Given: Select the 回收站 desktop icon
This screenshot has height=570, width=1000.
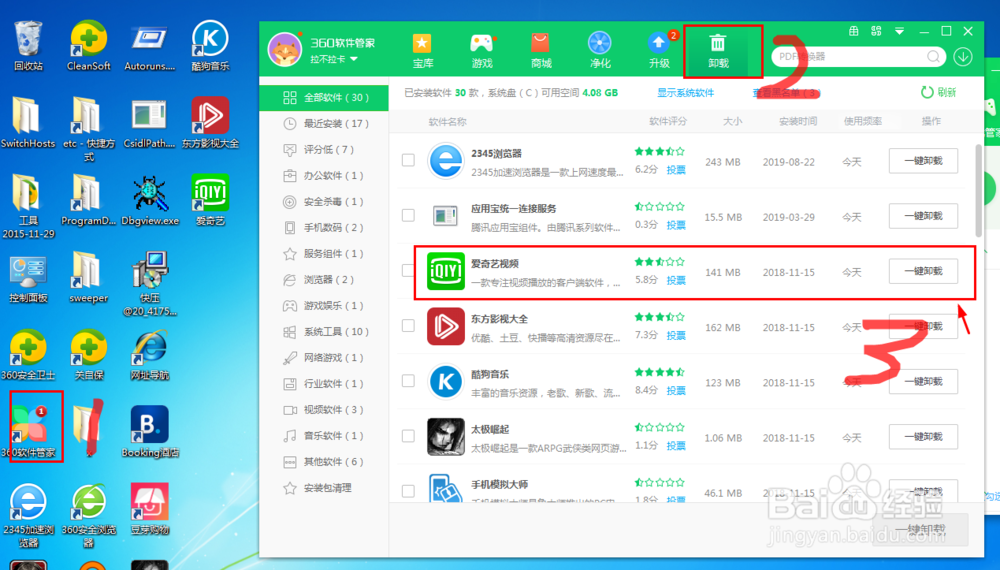Looking at the screenshot, I should [x=28, y=45].
